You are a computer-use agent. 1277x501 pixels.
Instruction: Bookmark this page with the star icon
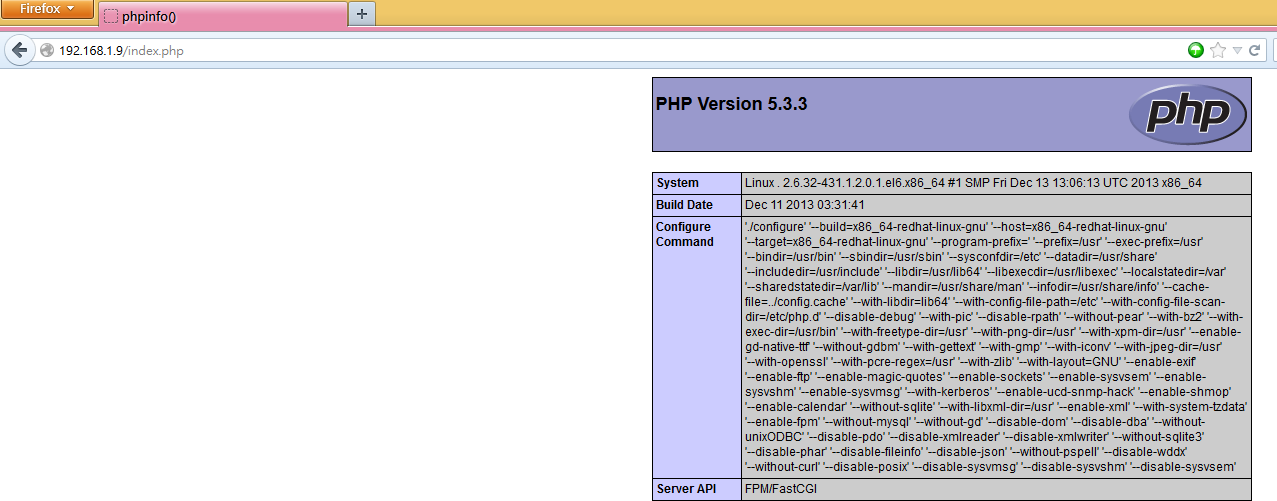[x=1217, y=50]
